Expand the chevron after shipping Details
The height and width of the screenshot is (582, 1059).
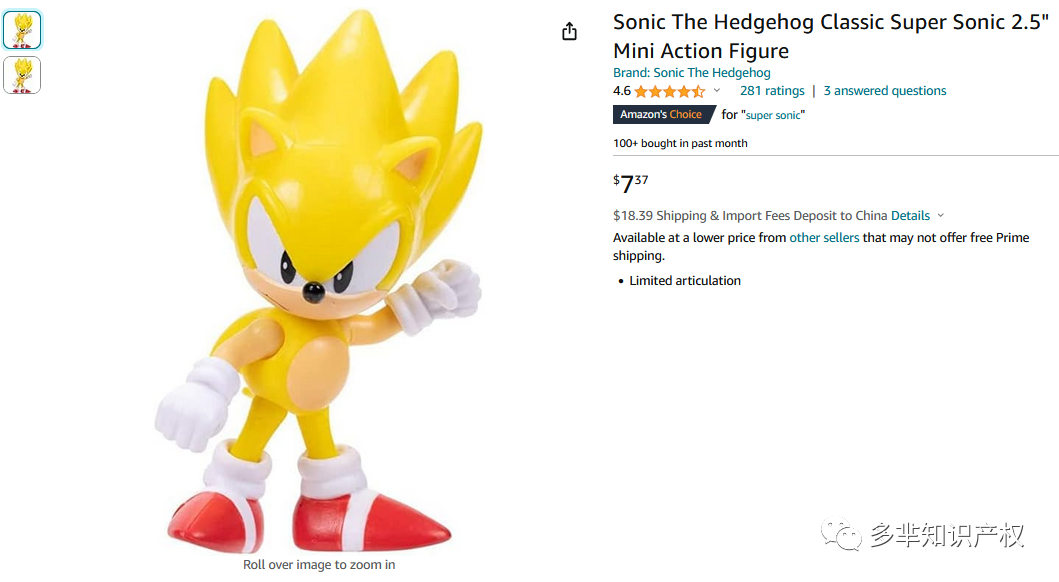941,216
